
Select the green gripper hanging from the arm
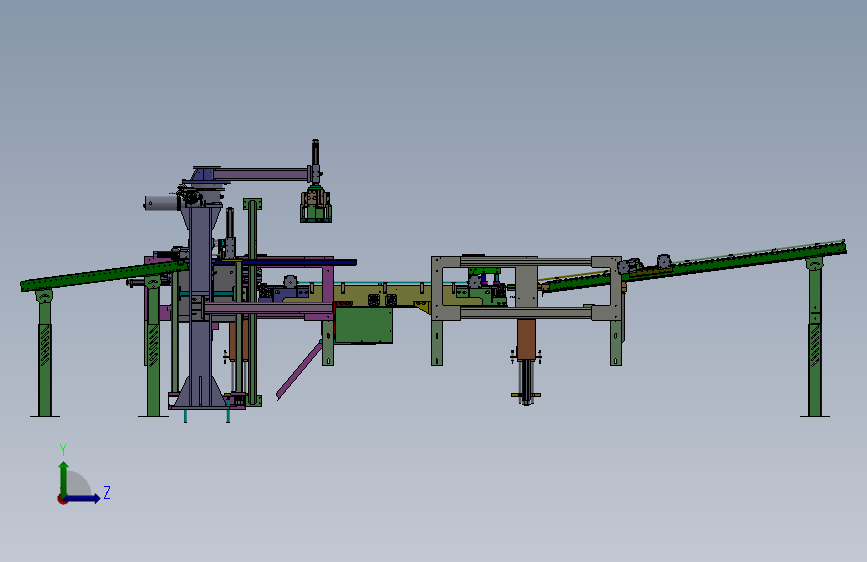click(316, 206)
